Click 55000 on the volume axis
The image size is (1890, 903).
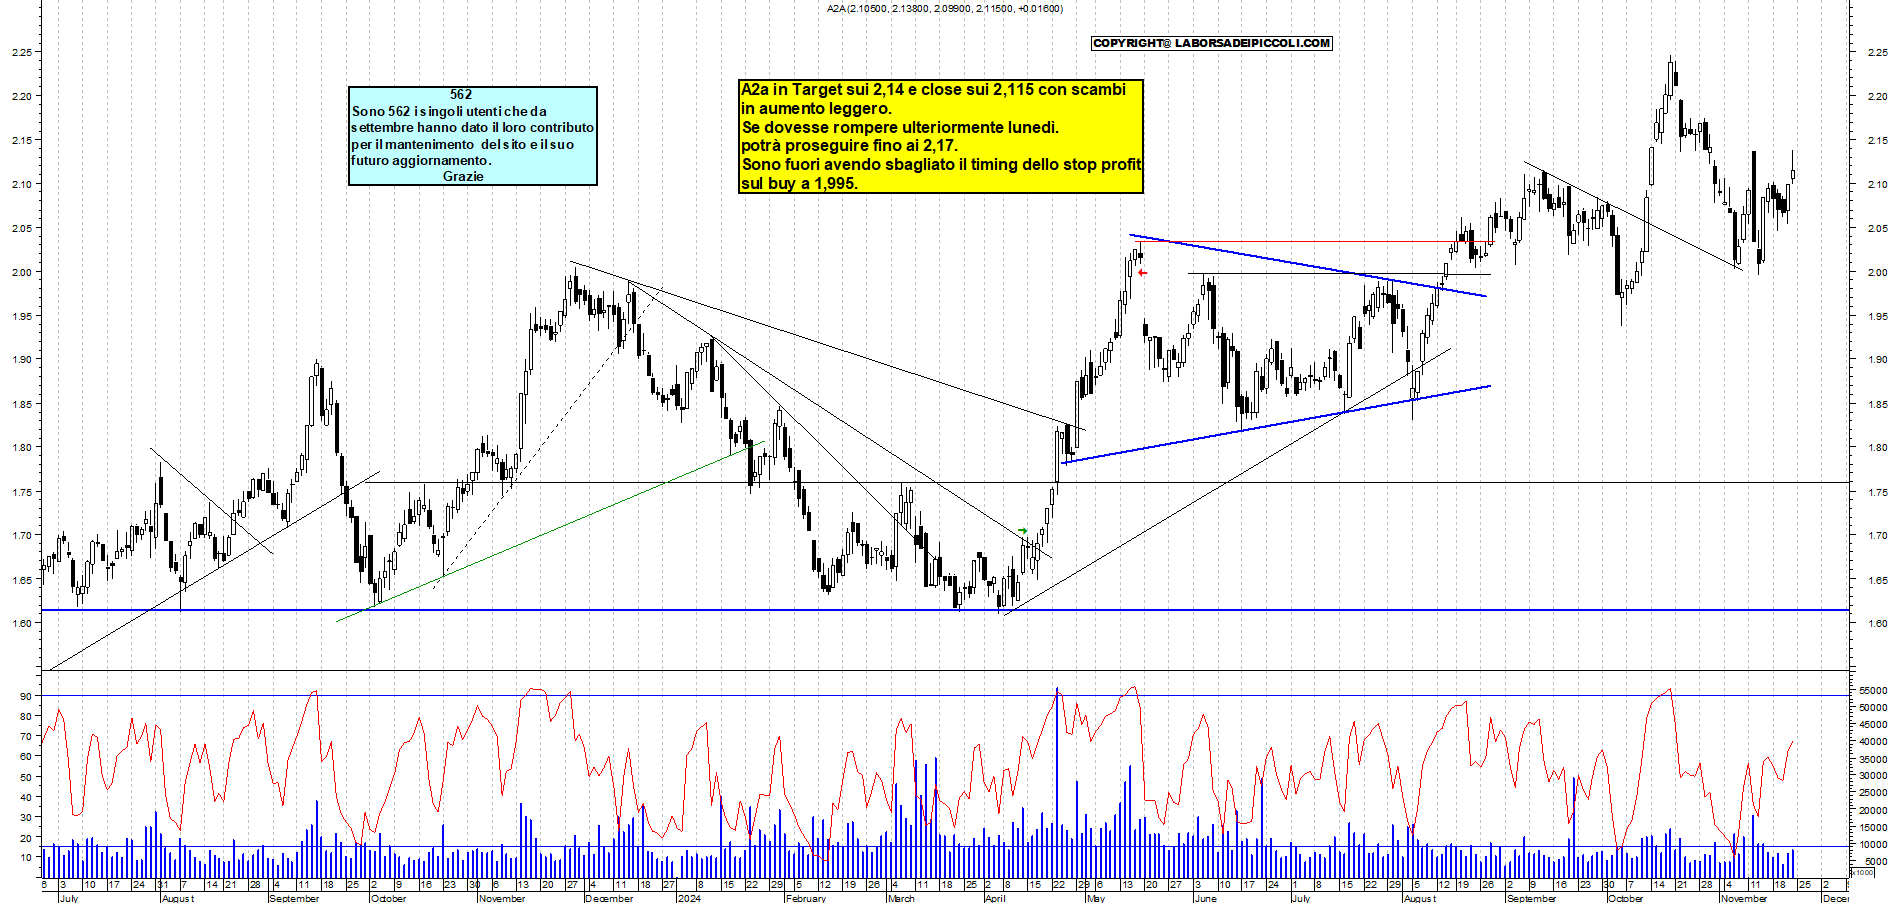1873,690
